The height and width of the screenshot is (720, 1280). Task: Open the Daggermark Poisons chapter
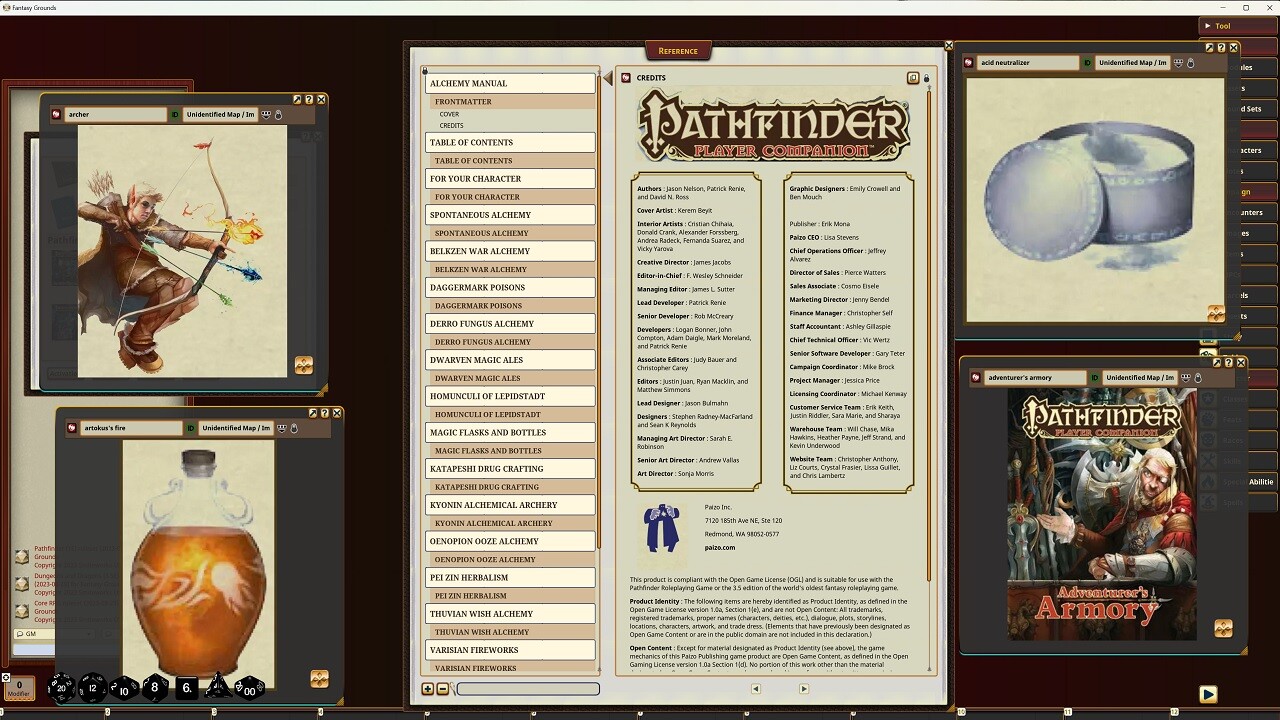pyautogui.click(x=510, y=288)
